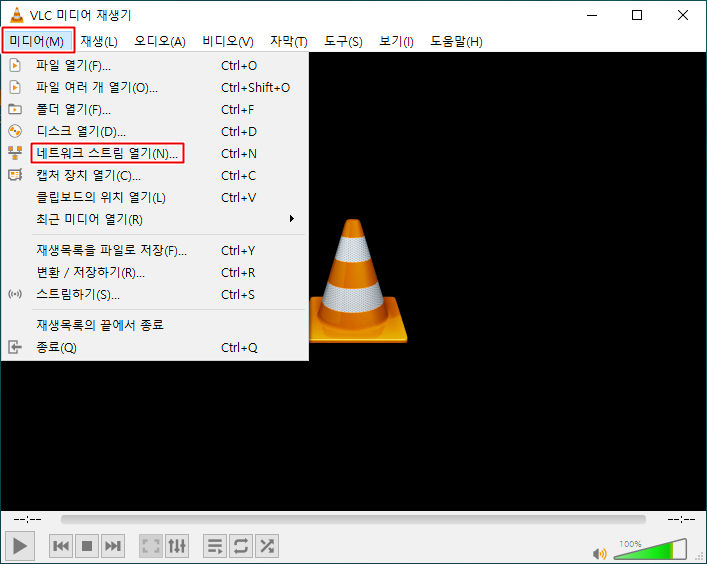707x564 pixels.
Task: Select 폴더 열기(F)... menu entry
Action: click(155, 110)
